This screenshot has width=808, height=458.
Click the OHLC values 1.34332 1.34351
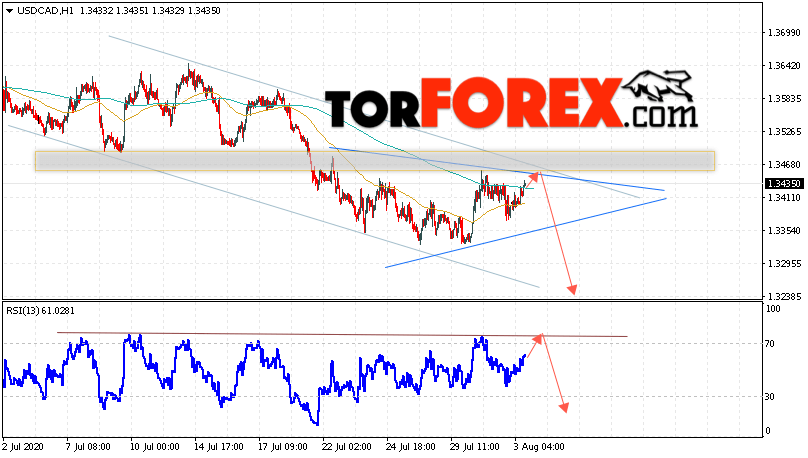pos(114,11)
